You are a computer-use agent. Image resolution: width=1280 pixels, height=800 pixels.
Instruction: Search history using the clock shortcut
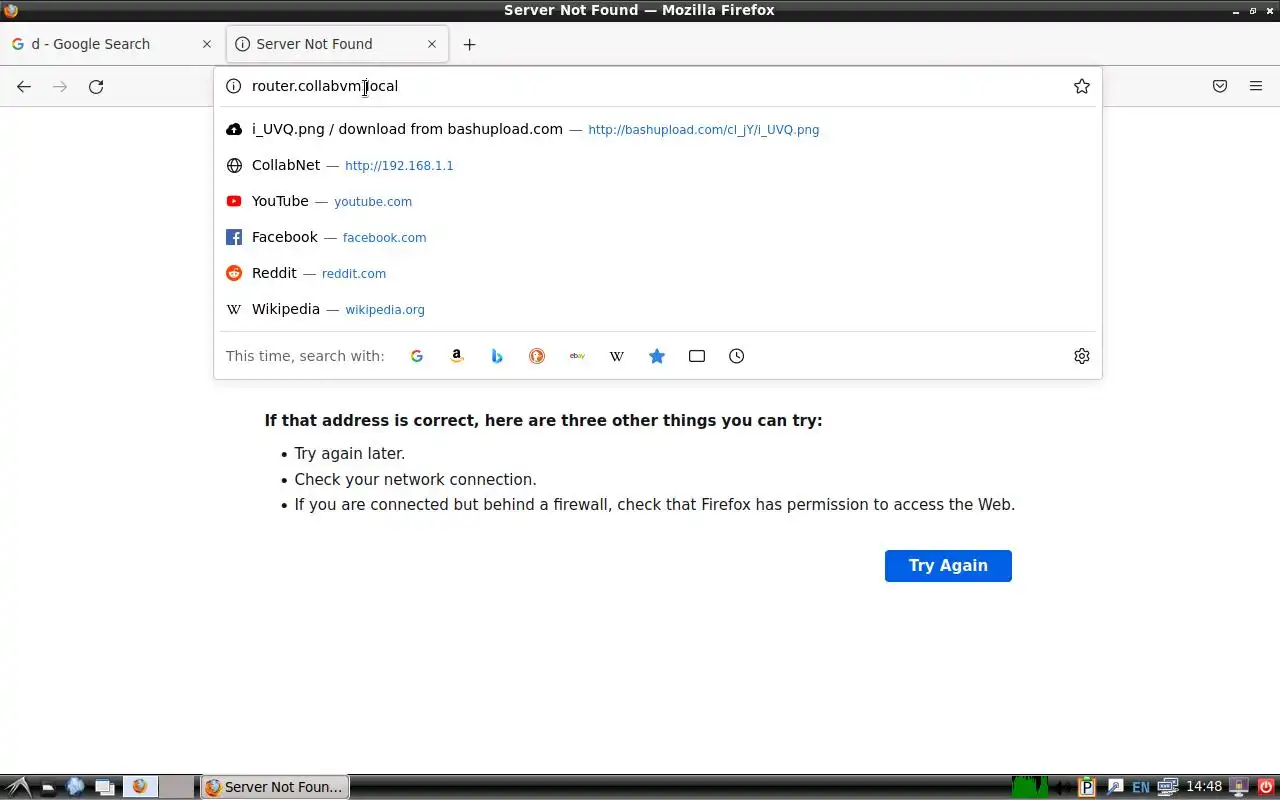tap(737, 356)
